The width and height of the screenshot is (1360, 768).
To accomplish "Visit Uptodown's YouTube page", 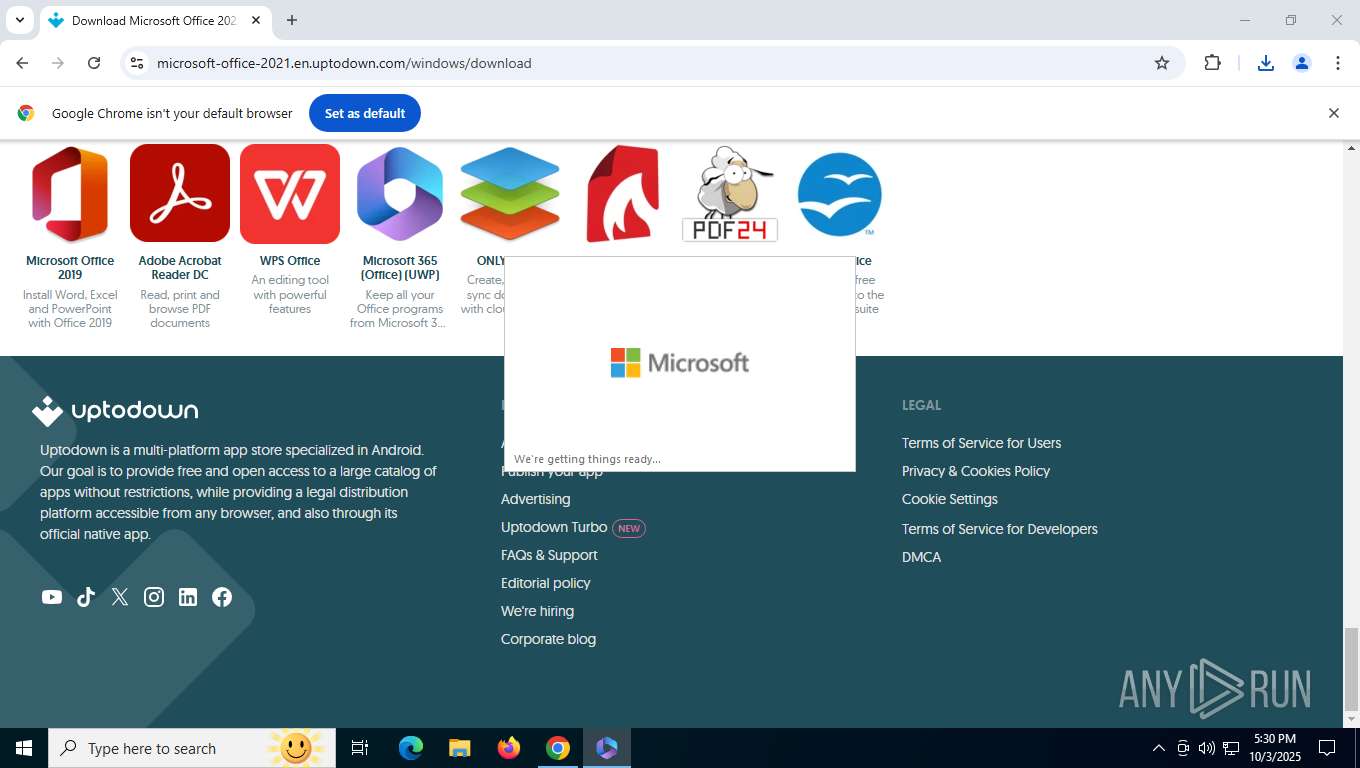I will click(52, 597).
